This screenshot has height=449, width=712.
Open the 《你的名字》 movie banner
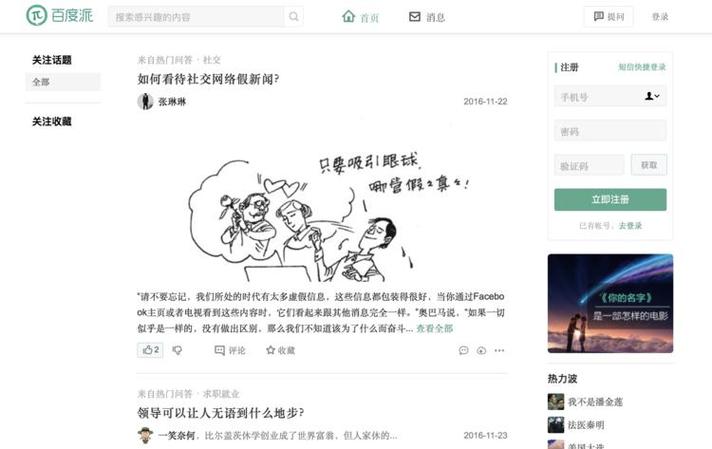click(610, 303)
